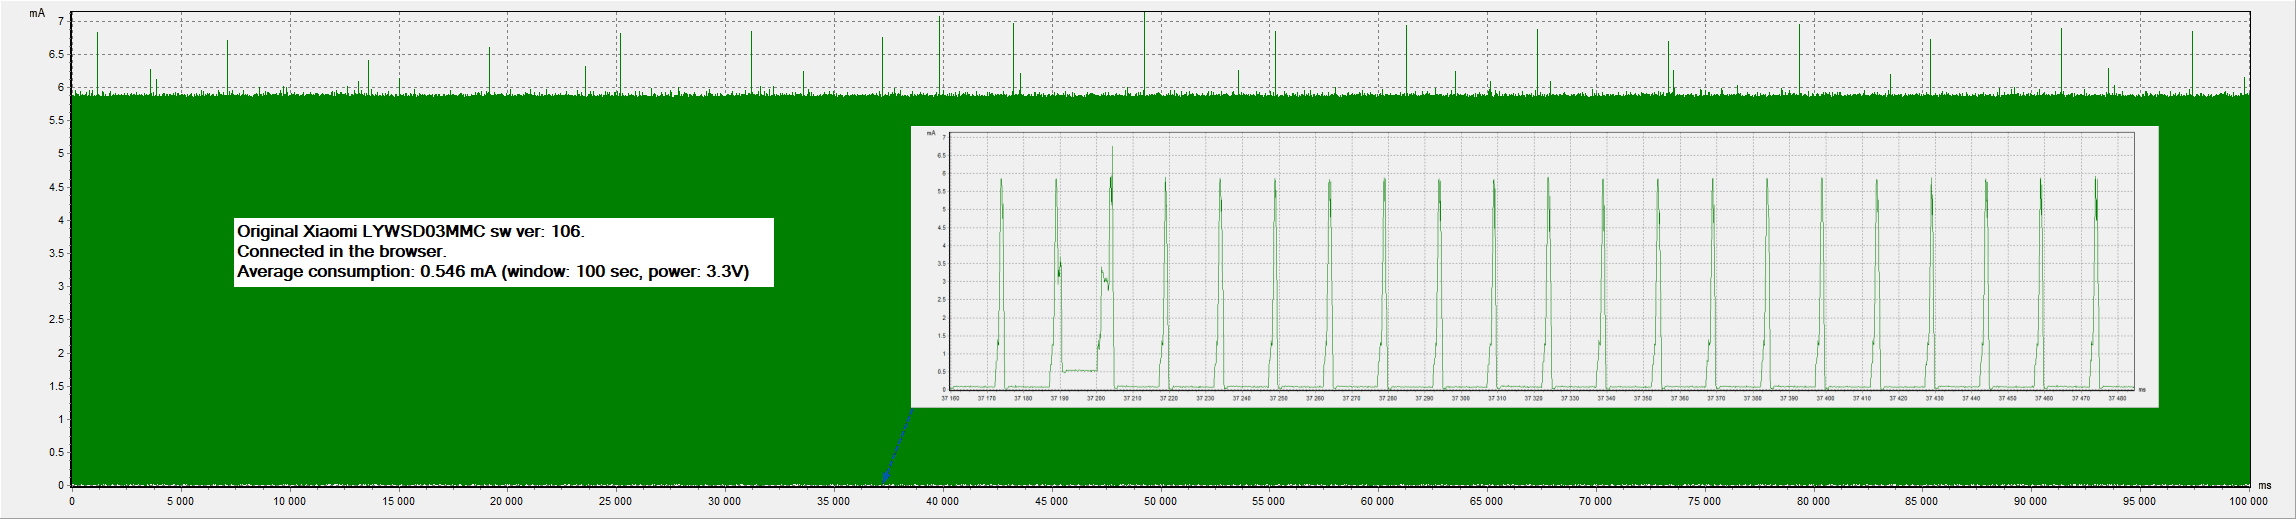Click the spike near 97 500 ms

click(x=2193, y=63)
